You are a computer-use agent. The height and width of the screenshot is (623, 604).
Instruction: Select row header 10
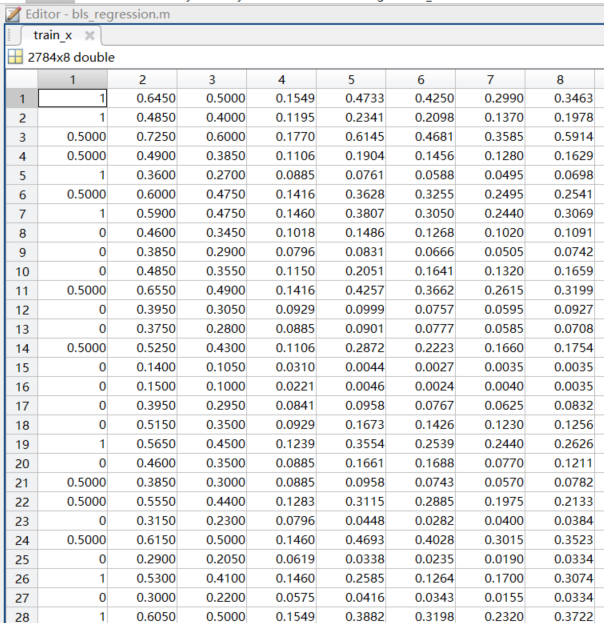22,271
